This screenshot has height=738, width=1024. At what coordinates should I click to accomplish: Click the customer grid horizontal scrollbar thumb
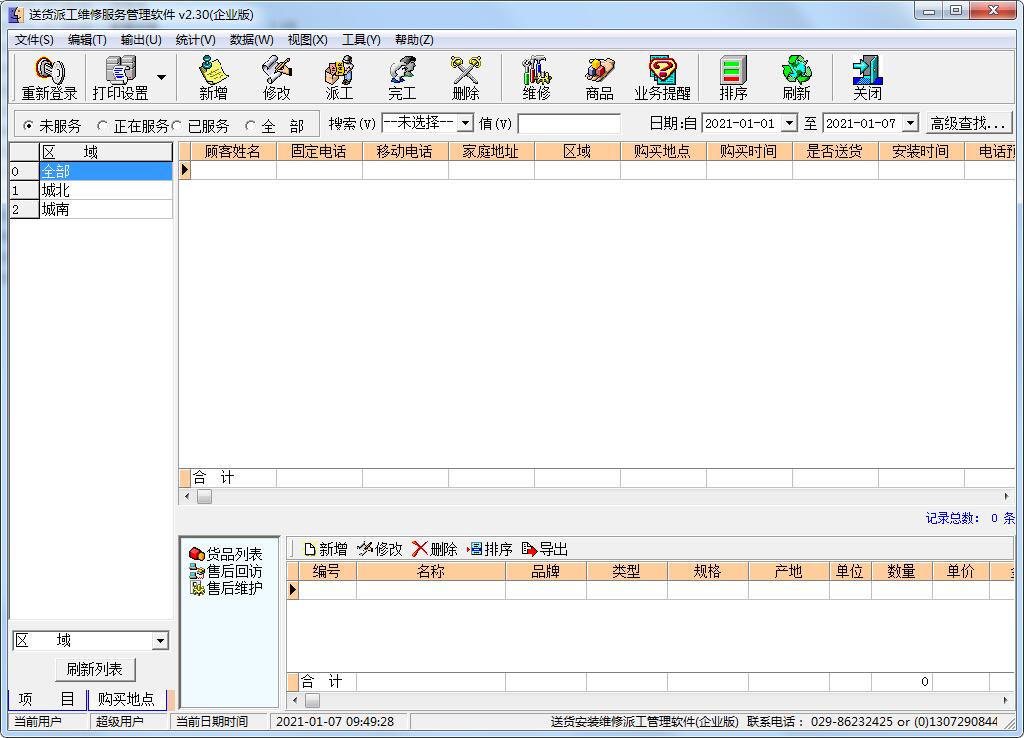pos(204,496)
